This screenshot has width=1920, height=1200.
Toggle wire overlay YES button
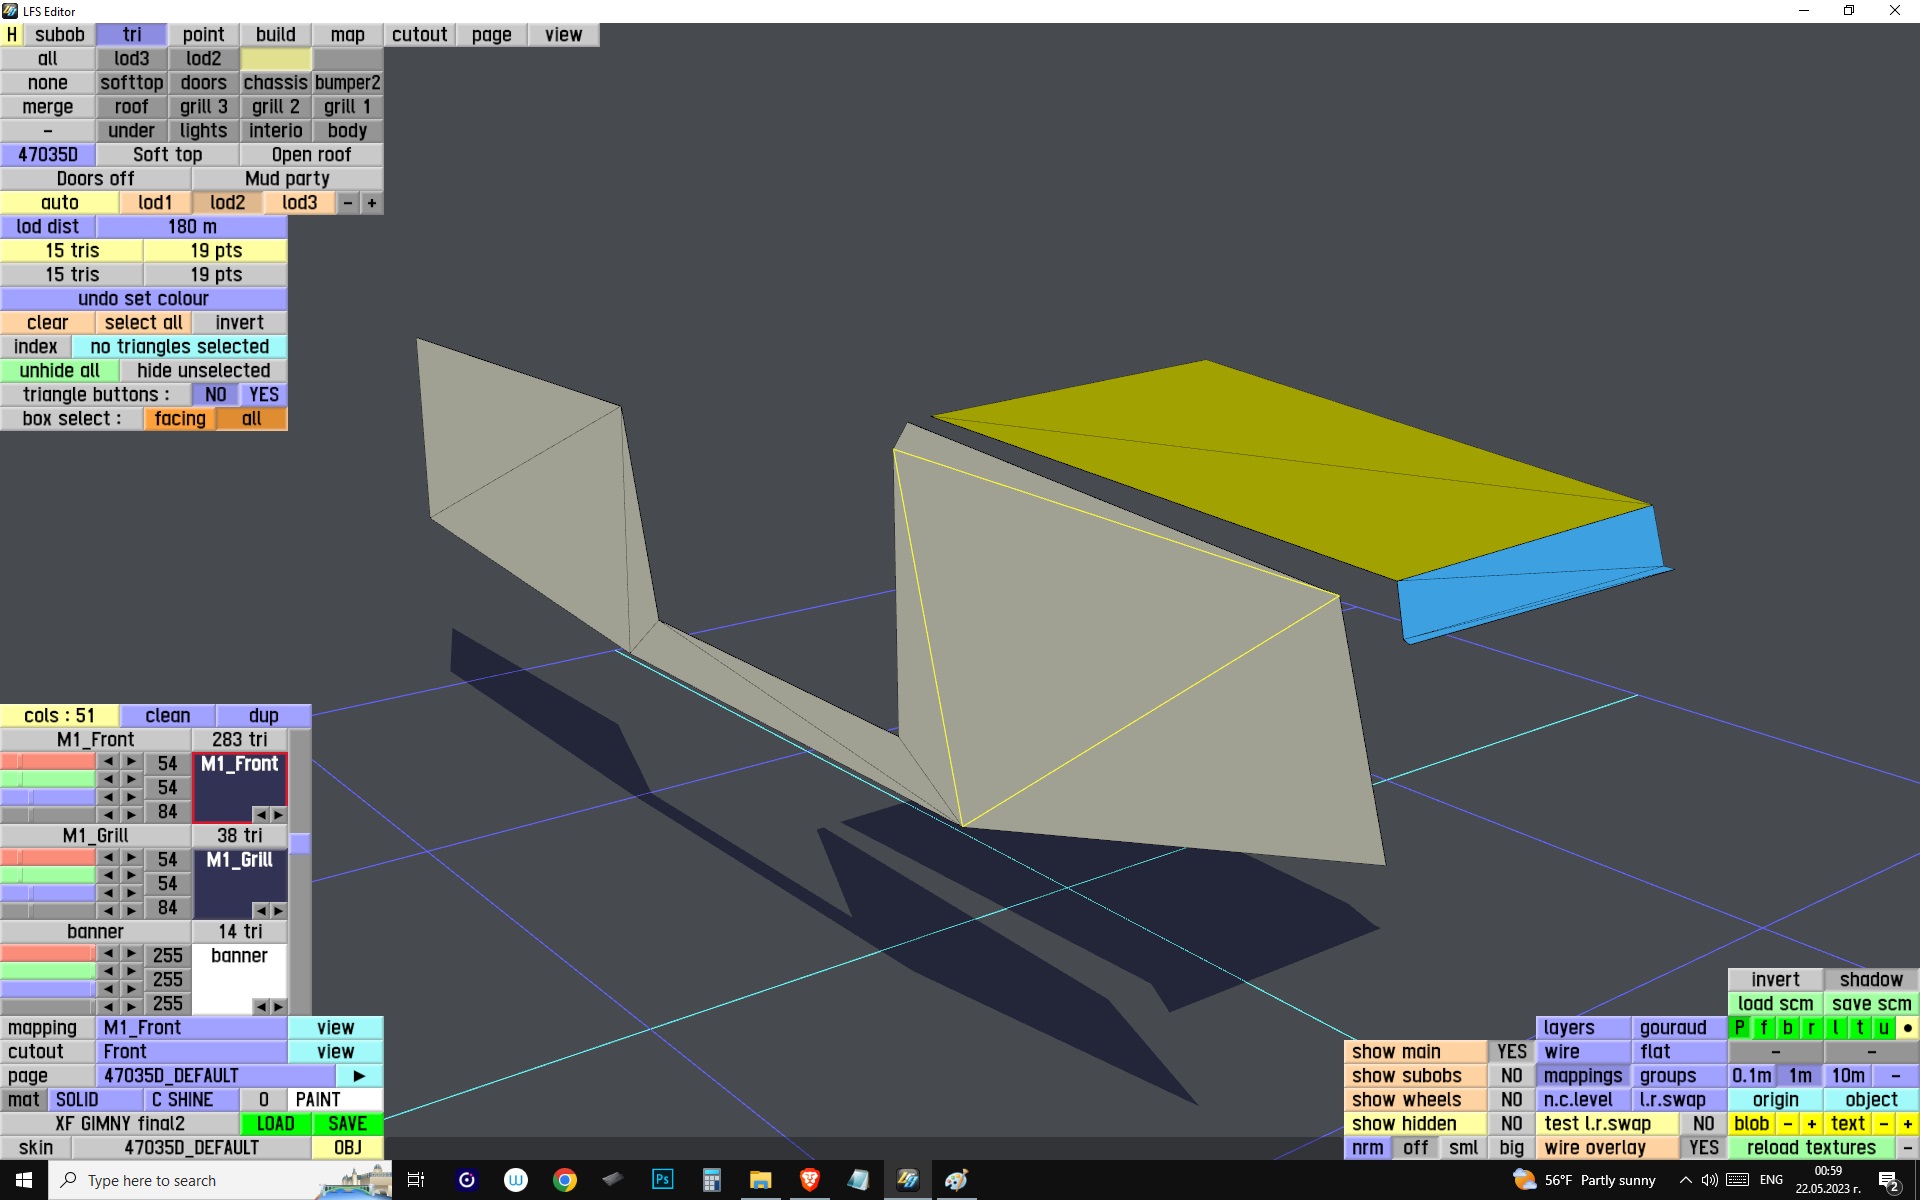click(x=1703, y=1148)
